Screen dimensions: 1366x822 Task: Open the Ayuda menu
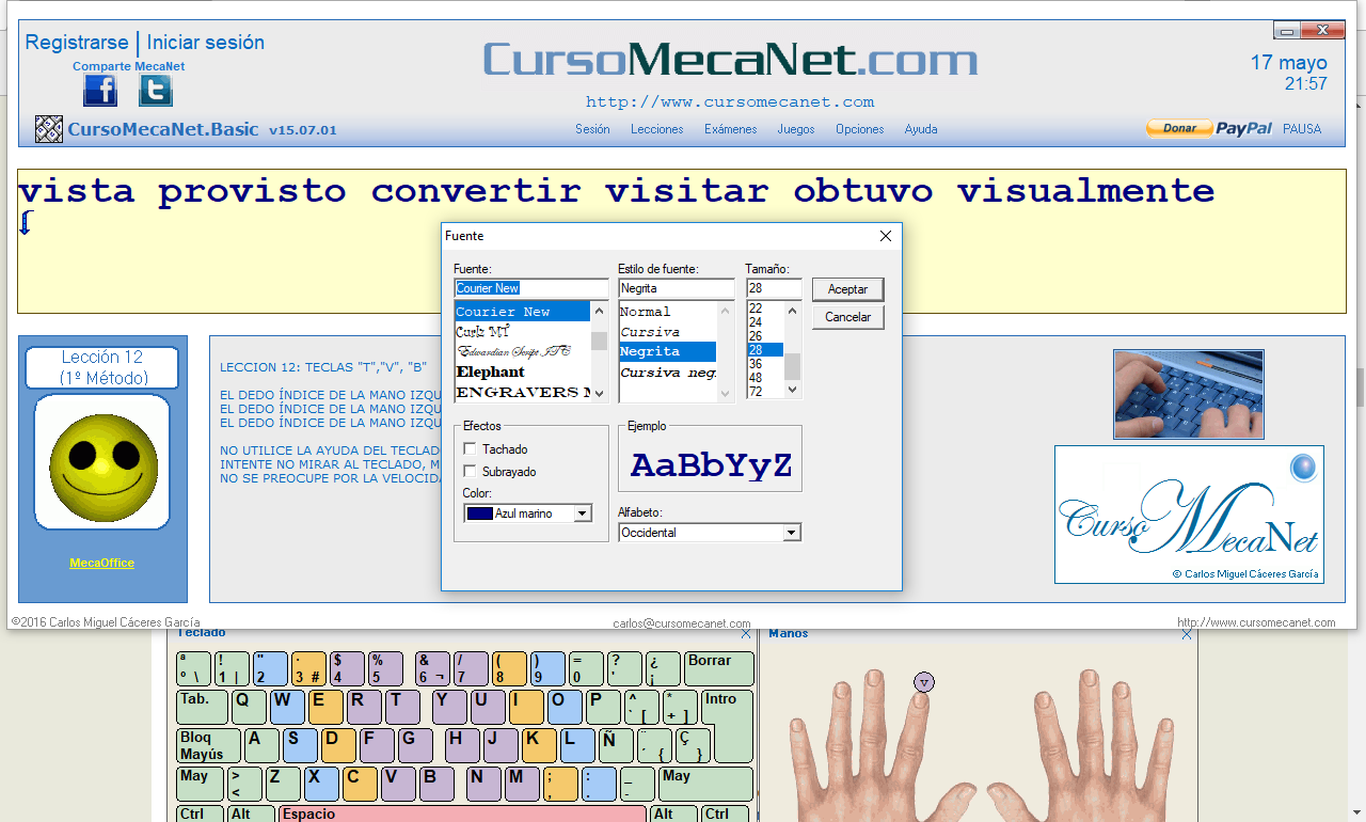(x=921, y=129)
